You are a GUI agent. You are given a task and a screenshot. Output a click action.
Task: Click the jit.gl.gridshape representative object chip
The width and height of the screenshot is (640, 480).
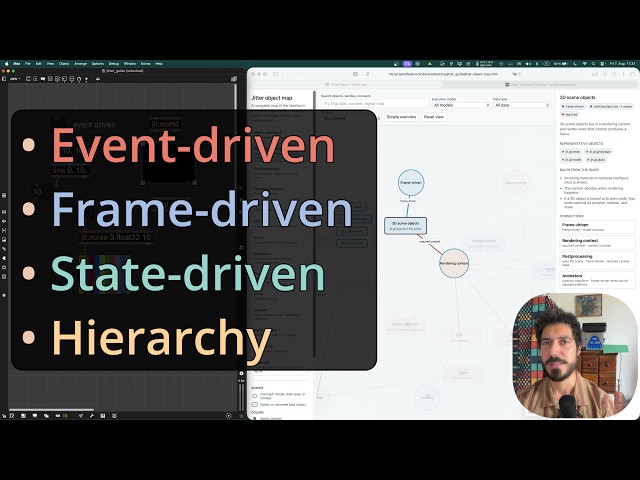coord(599,152)
